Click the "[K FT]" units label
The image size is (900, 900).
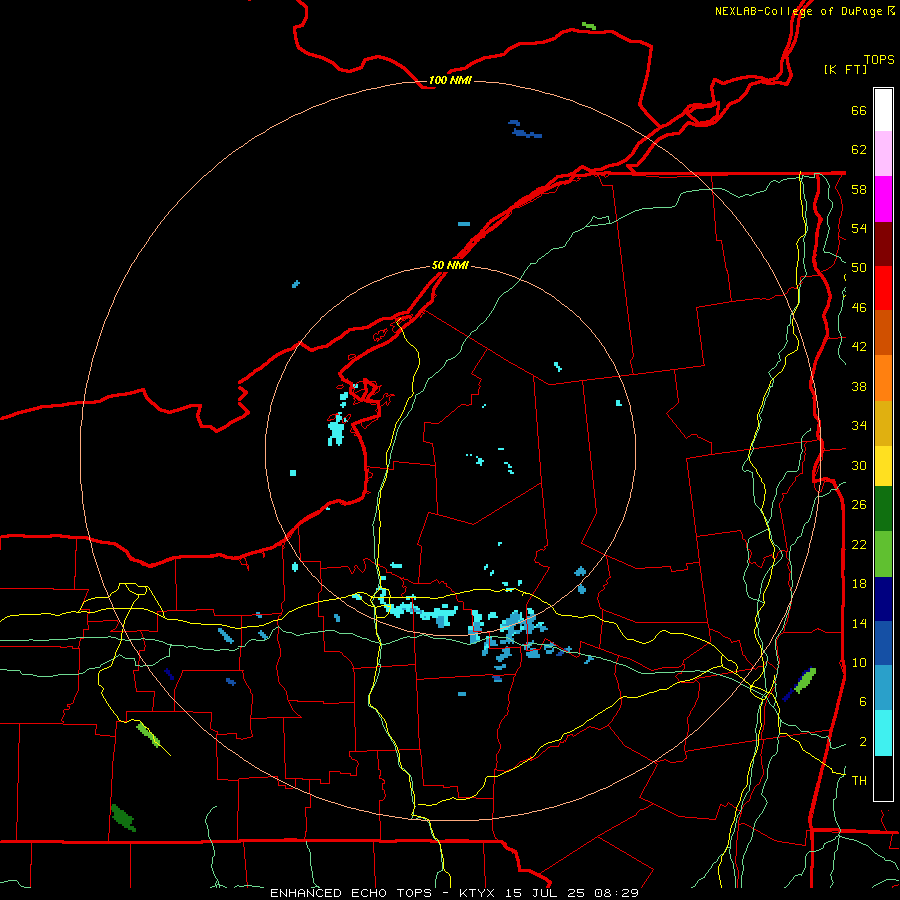(x=845, y=69)
